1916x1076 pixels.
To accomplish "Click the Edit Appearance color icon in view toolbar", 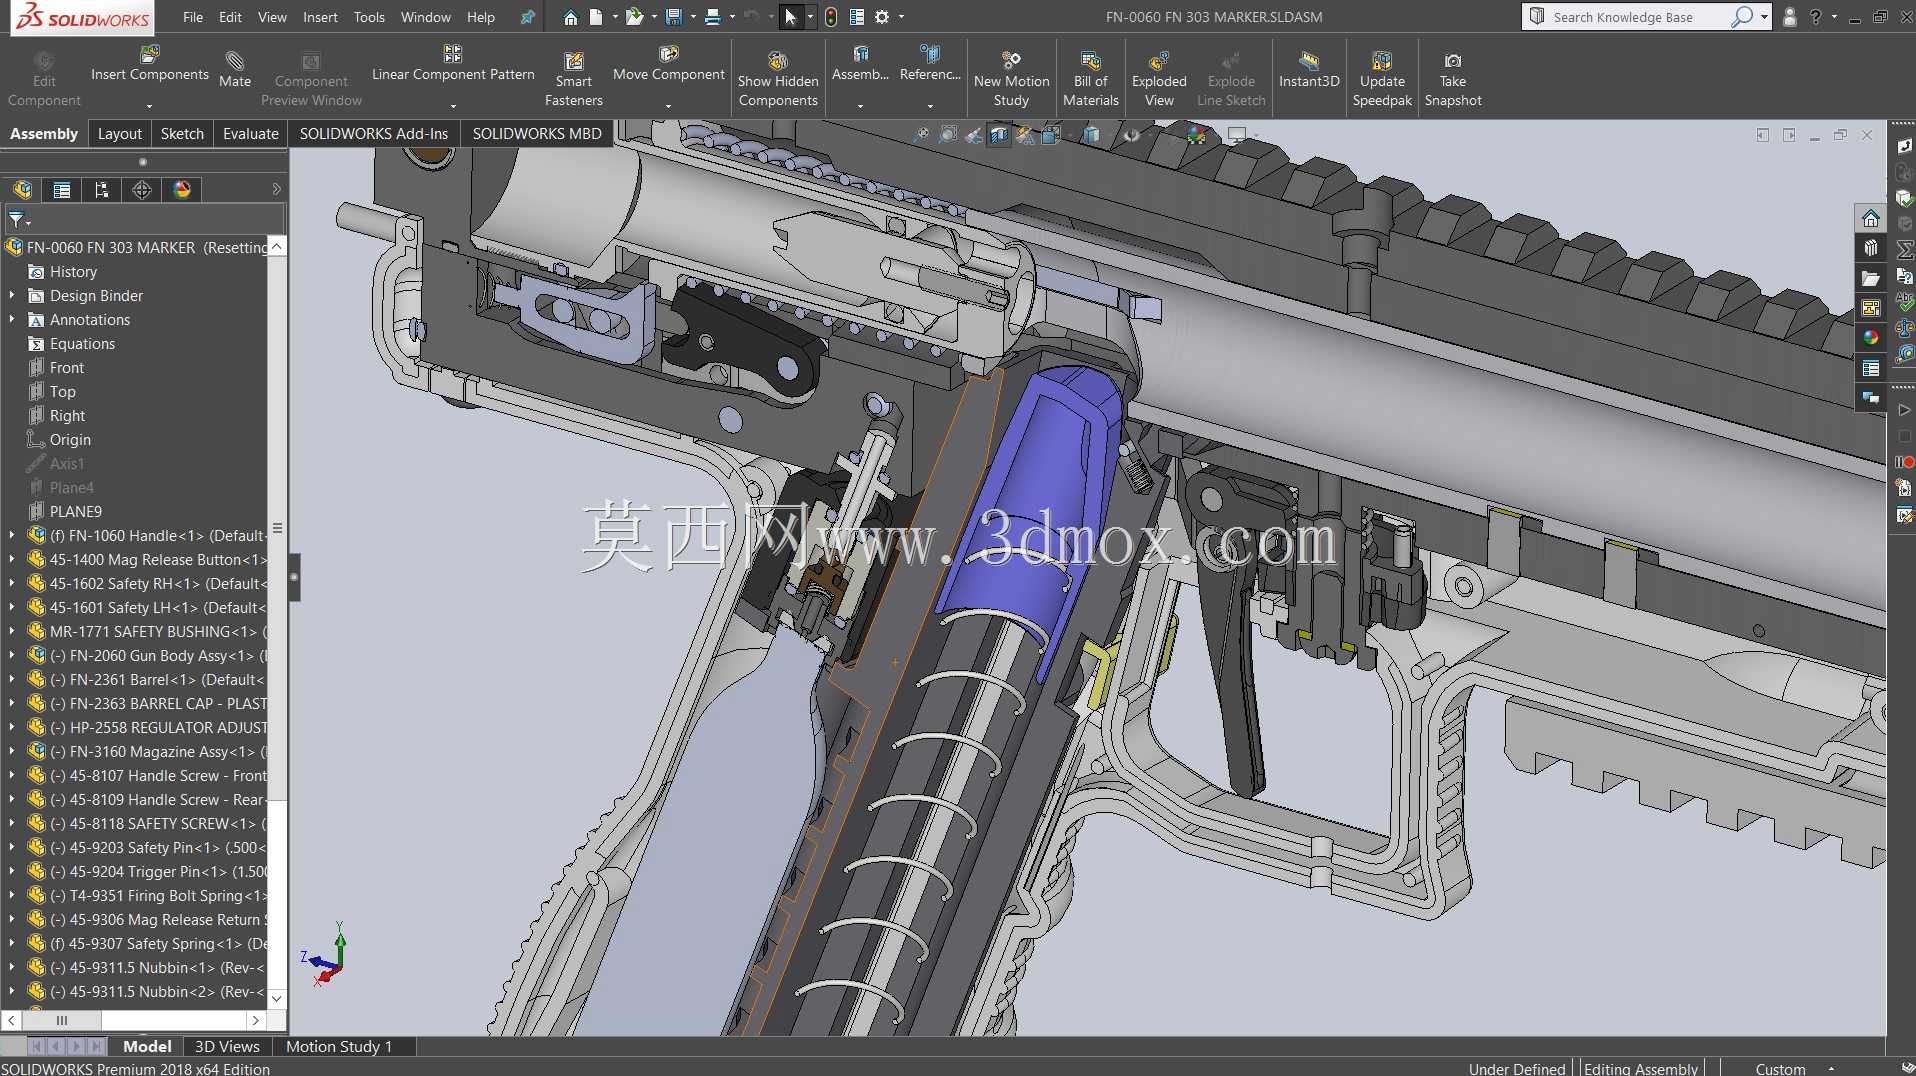I will click(1196, 135).
